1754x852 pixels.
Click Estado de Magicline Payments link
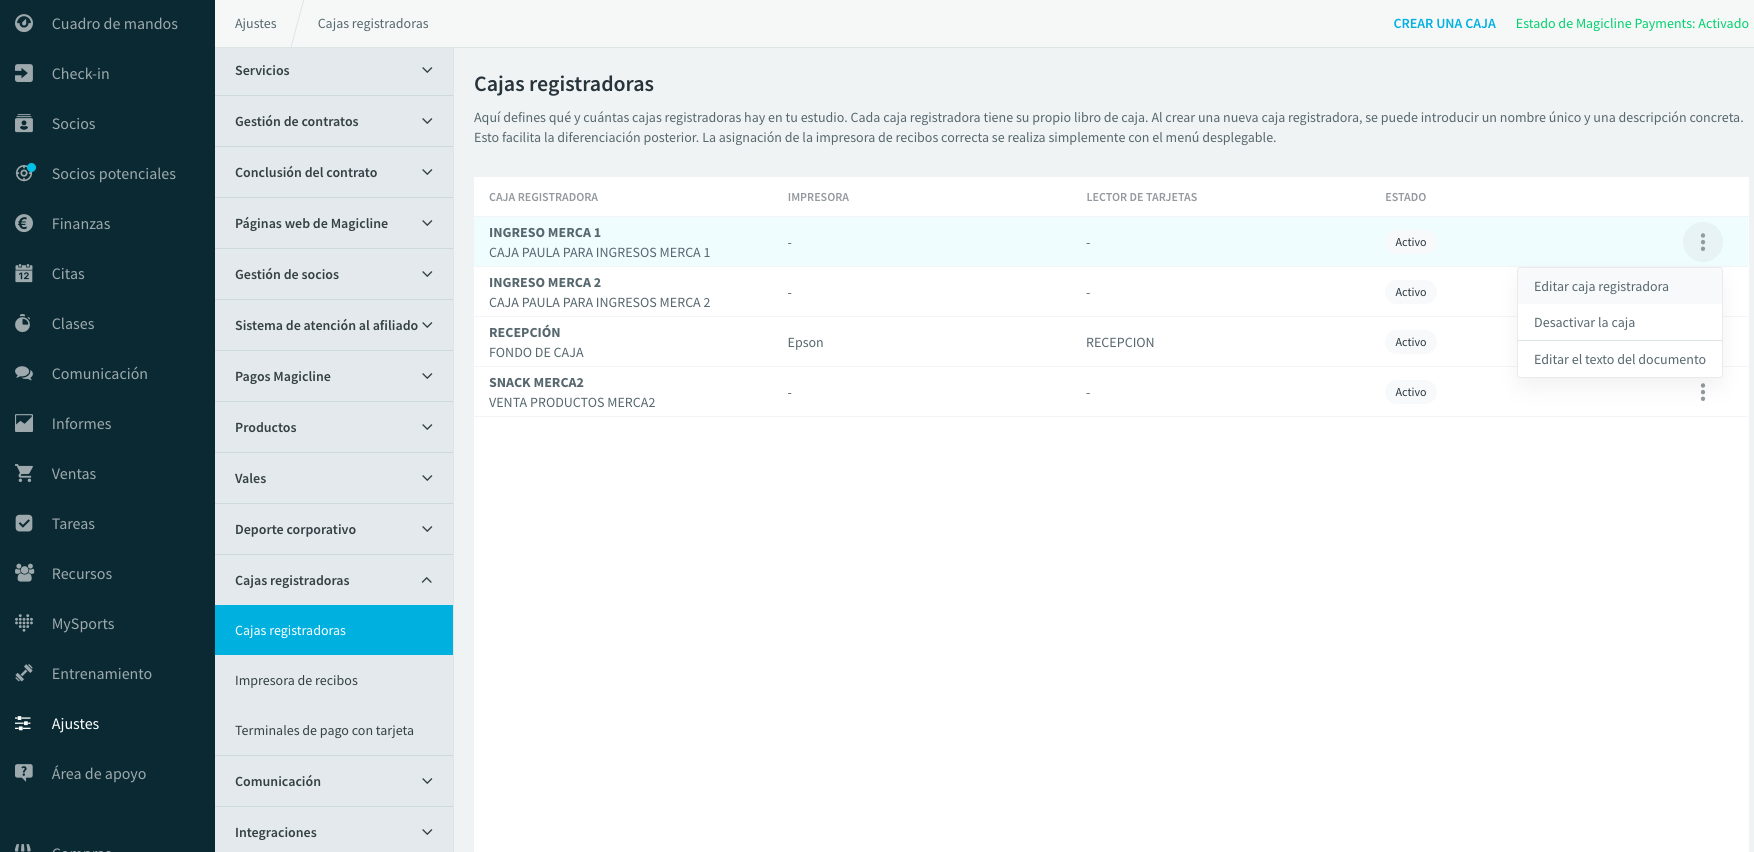(1632, 23)
